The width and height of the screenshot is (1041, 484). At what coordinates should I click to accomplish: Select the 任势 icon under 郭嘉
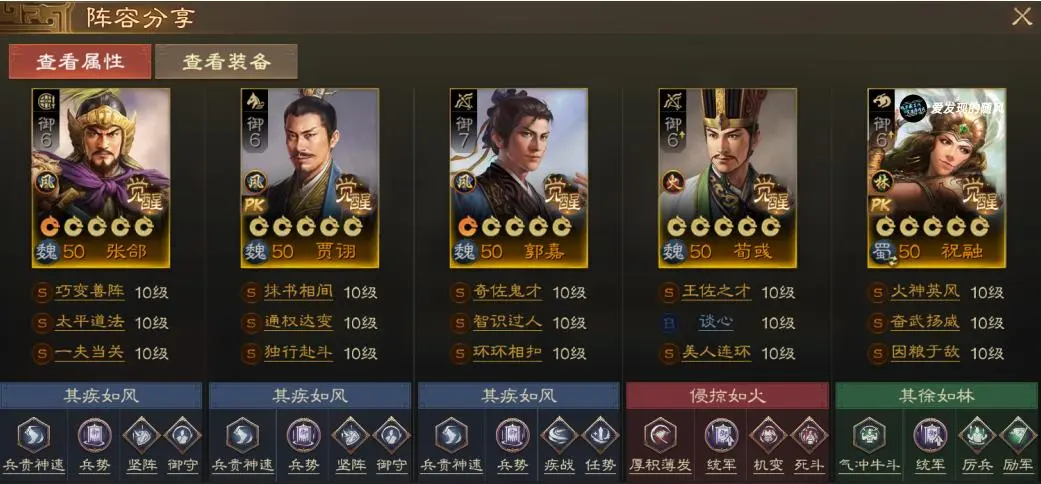coord(600,436)
